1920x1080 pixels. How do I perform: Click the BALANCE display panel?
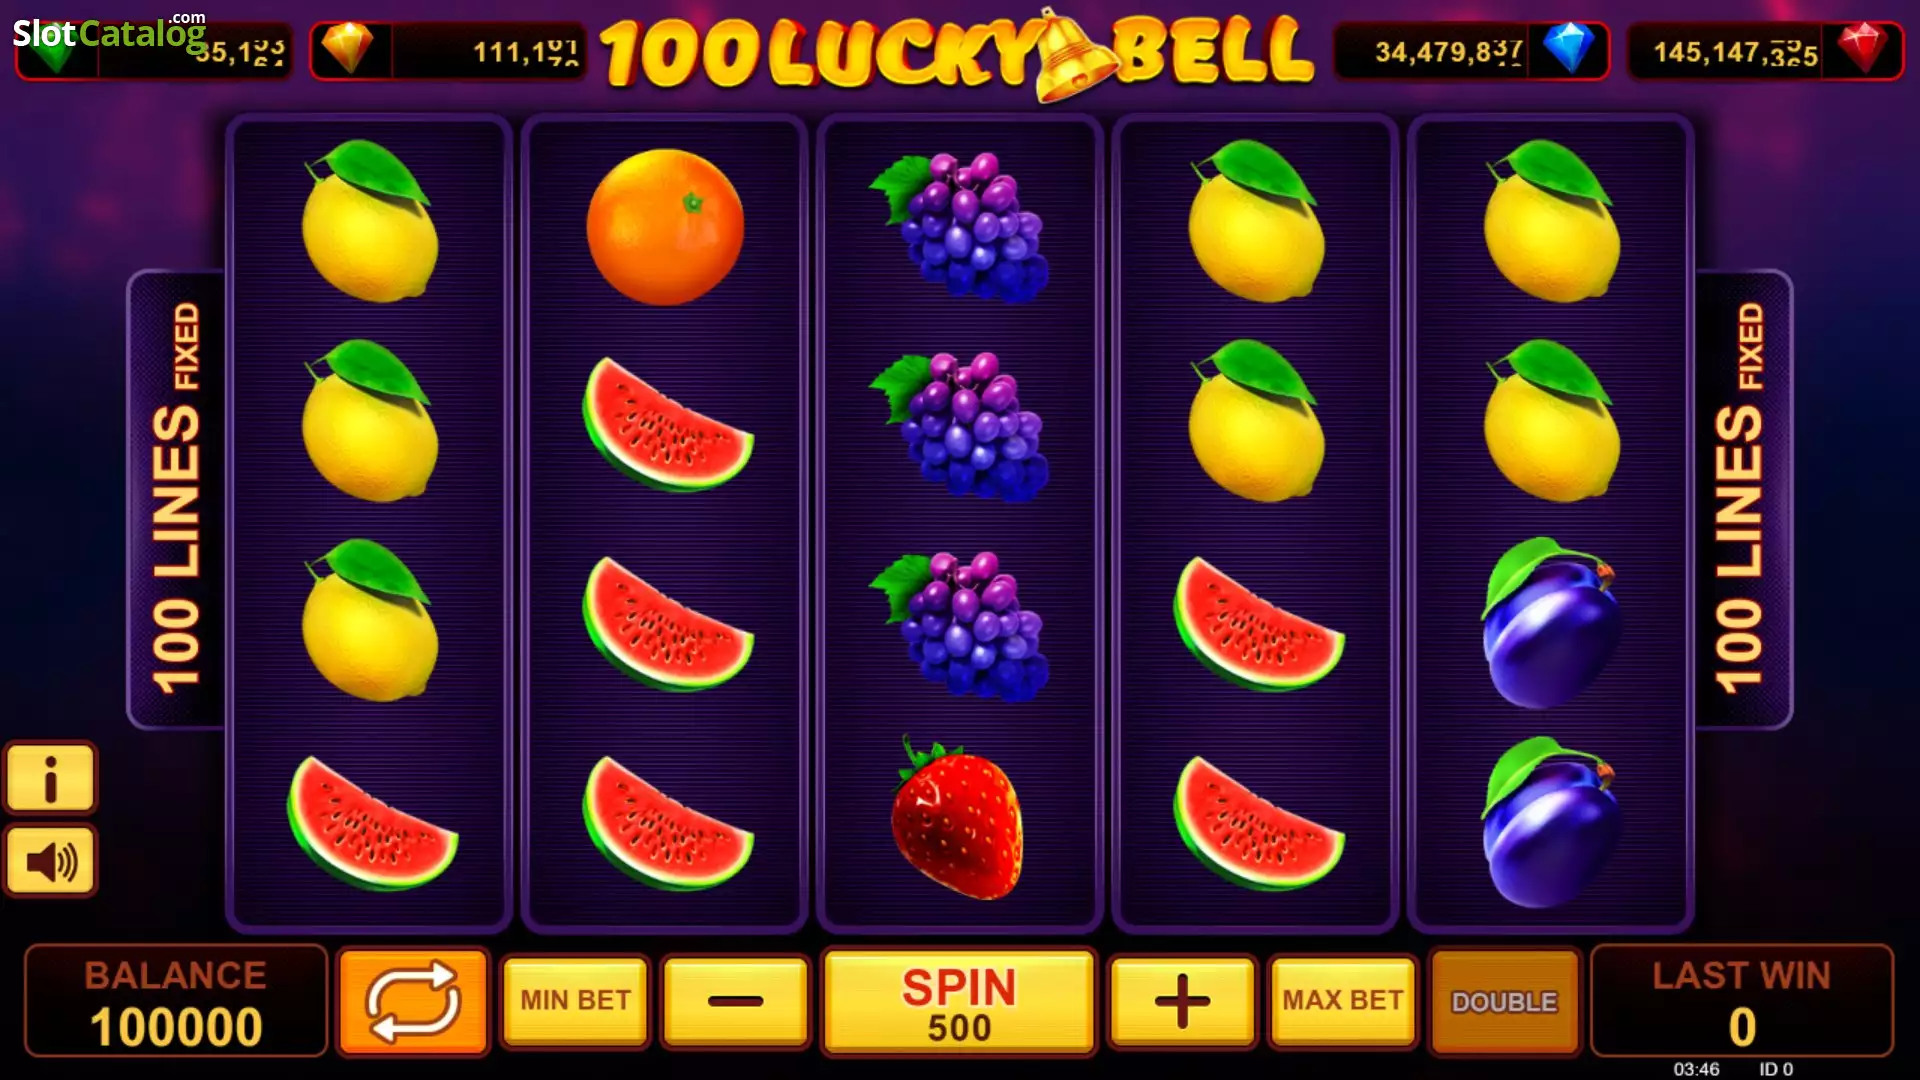[x=176, y=1001]
